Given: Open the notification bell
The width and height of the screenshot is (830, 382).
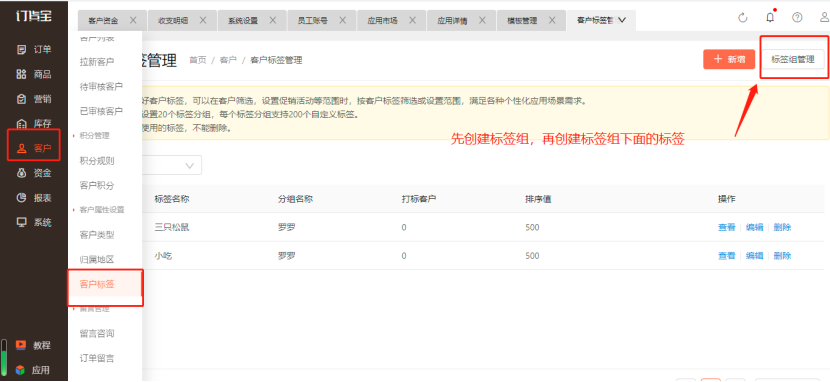Looking at the screenshot, I should pyautogui.click(x=770, y=17).
